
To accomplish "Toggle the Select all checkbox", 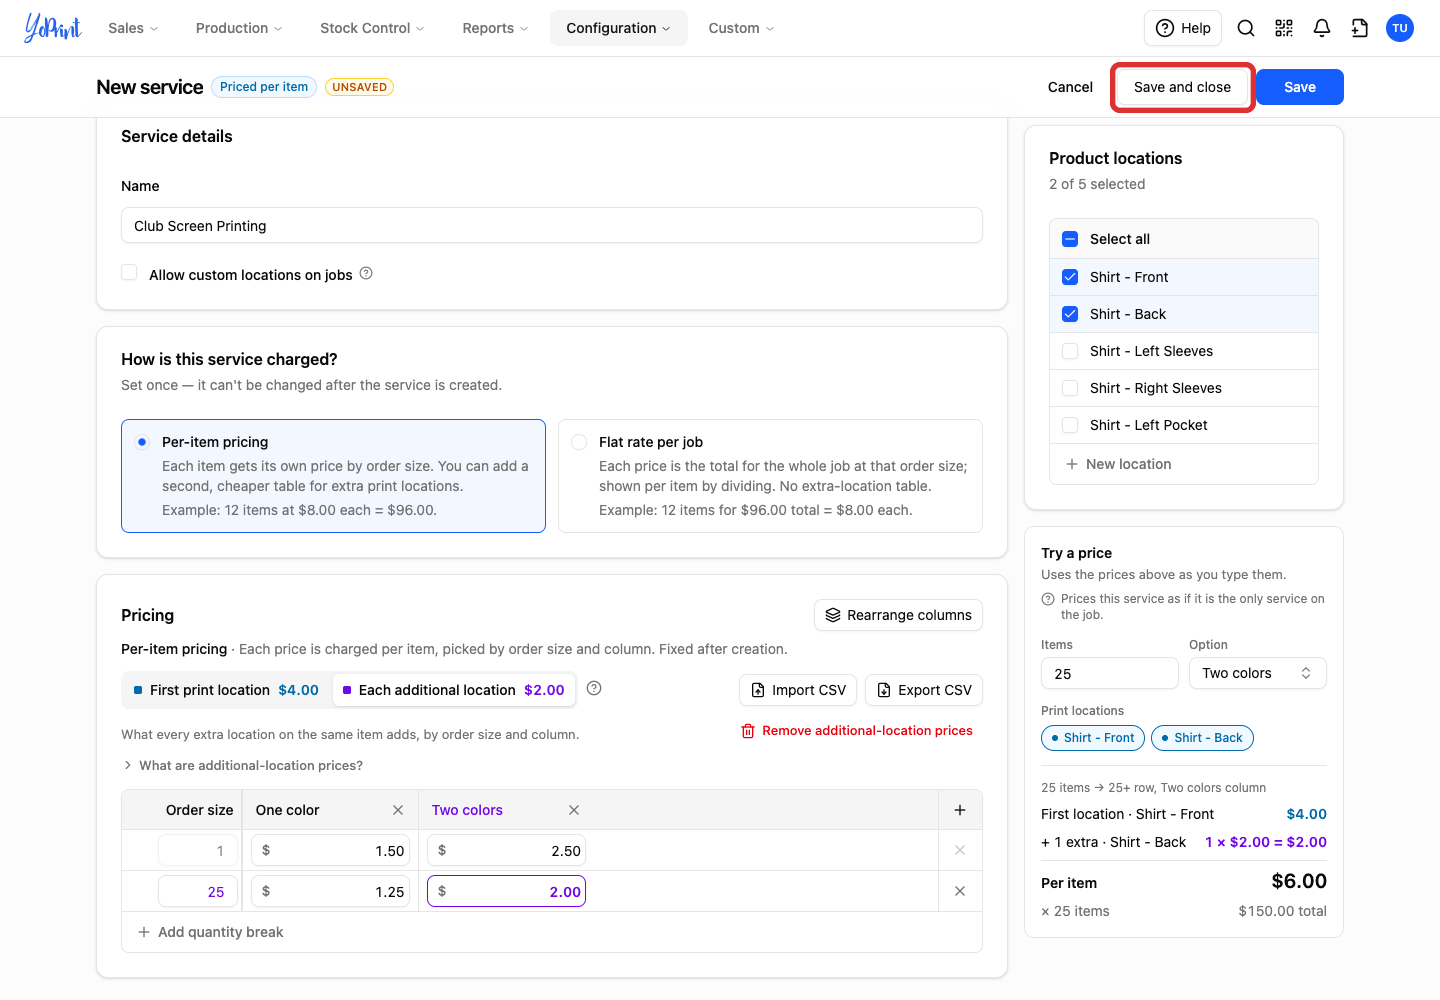I will [x=1070, y=239].
